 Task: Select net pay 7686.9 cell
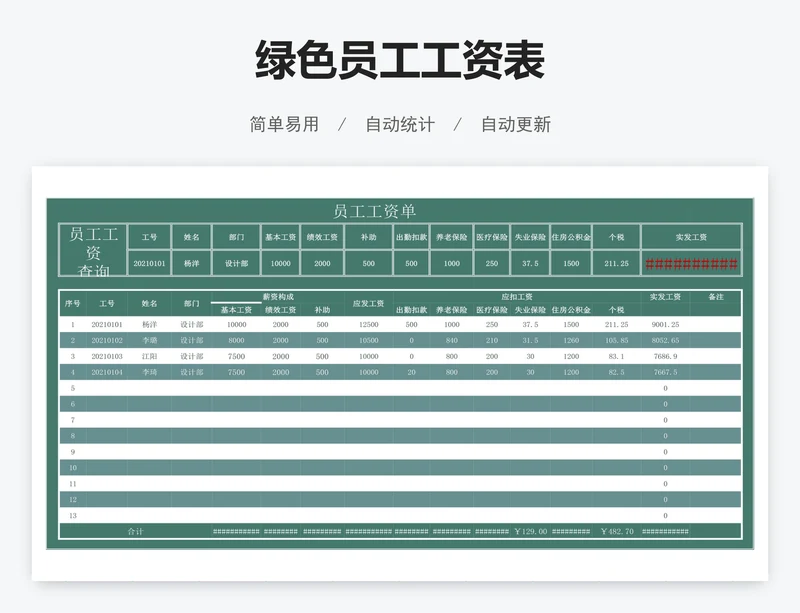point(665,356)
